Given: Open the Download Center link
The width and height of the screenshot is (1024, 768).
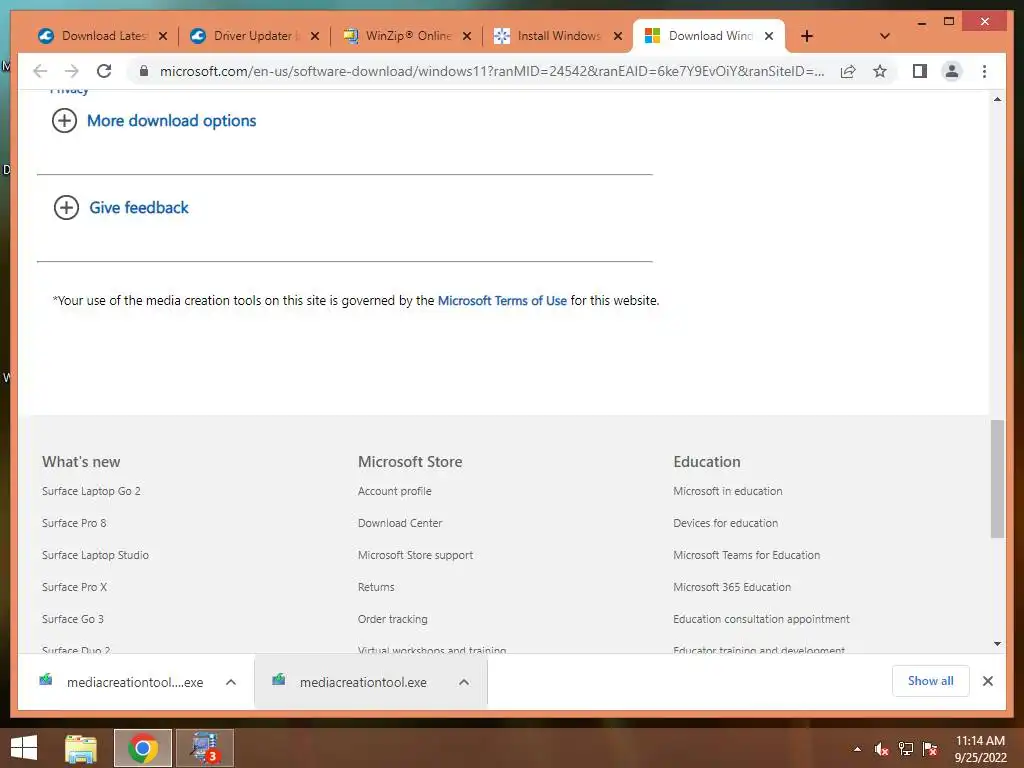Looking at the screenshot, I should [400, 523].
